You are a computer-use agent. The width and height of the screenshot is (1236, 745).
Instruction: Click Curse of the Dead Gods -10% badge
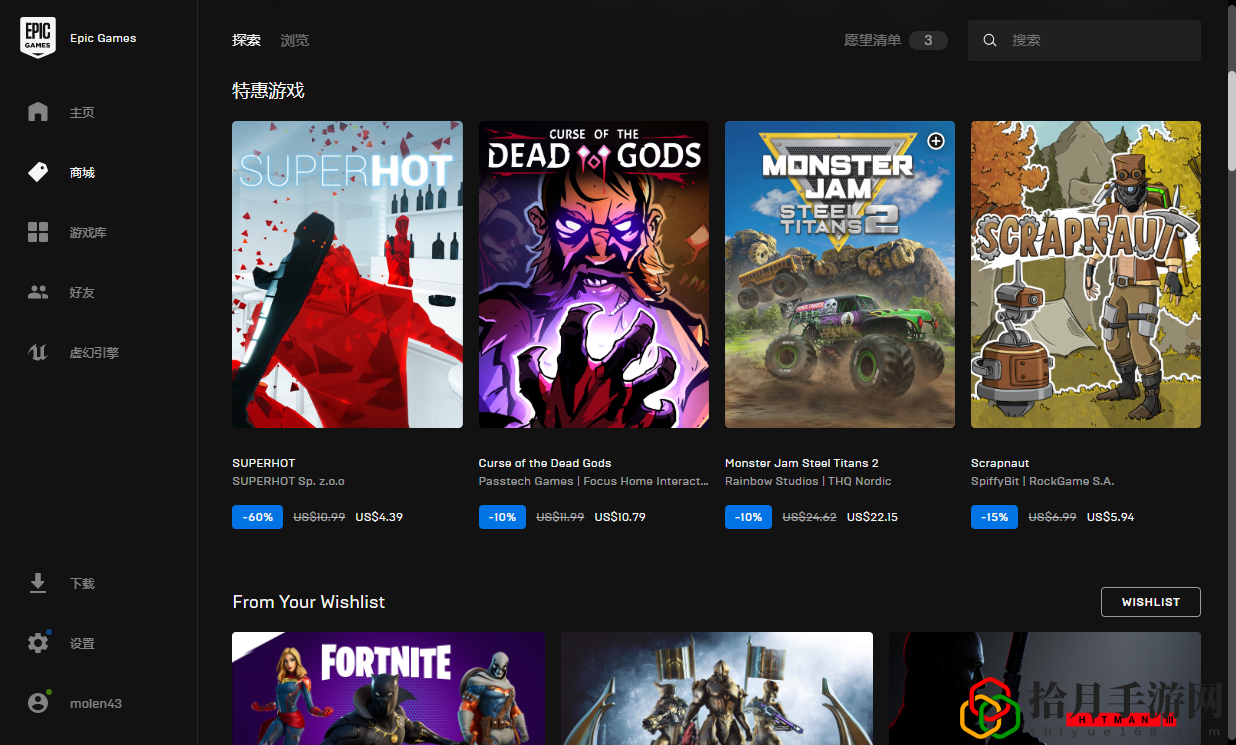click(502, 517)
